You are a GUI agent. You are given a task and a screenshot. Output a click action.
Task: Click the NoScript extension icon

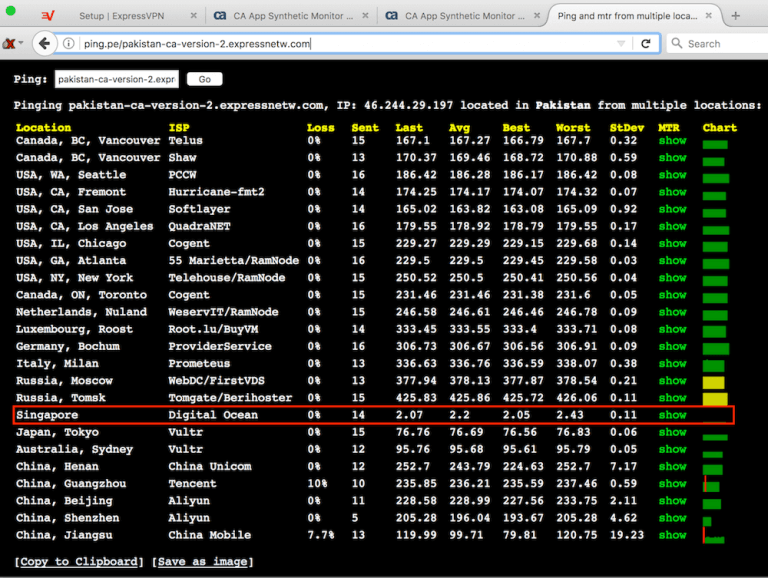[9, 44]
